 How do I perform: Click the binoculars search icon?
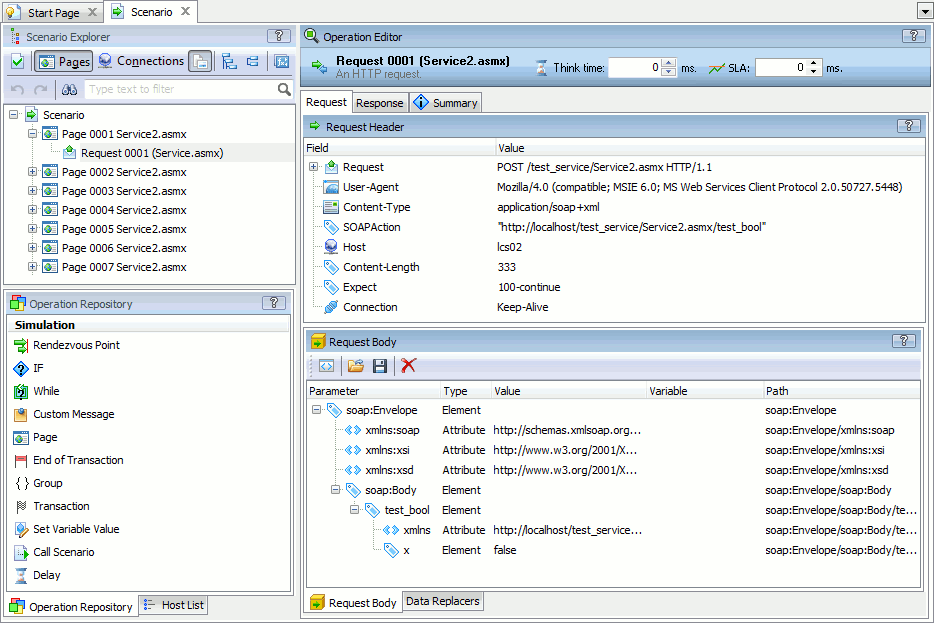coord(71,89)
